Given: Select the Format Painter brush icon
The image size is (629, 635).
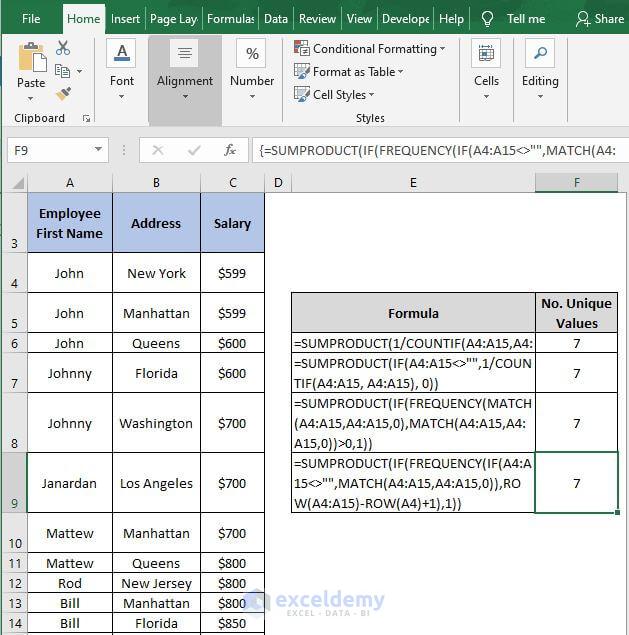Looking at the screenshot, I should point(63,94).
